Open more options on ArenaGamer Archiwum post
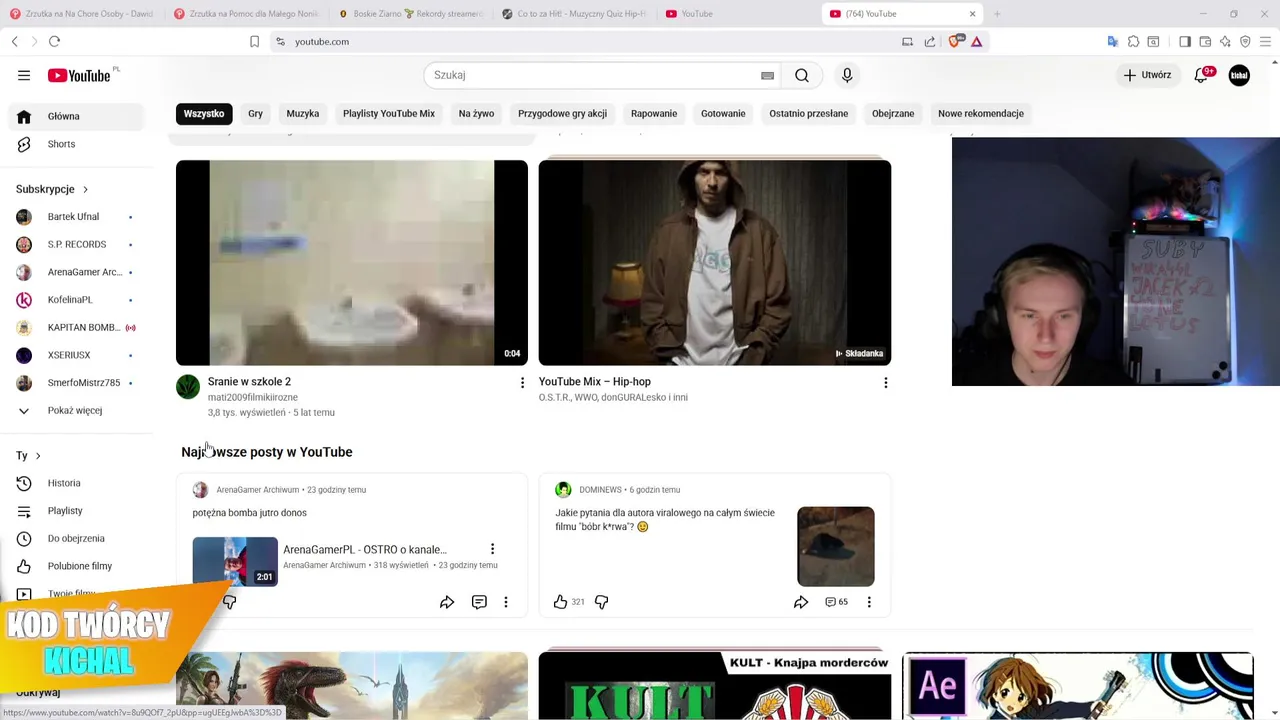Viewport: 1280px width, 720px height. pyautogui.click(x=506, y=602)
